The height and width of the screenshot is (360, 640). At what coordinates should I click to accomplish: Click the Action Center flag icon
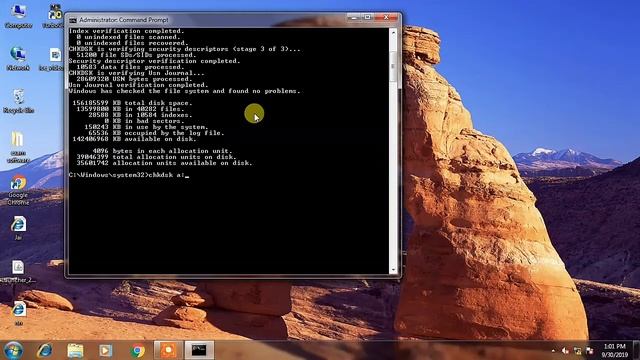click(x=589, y=351)
